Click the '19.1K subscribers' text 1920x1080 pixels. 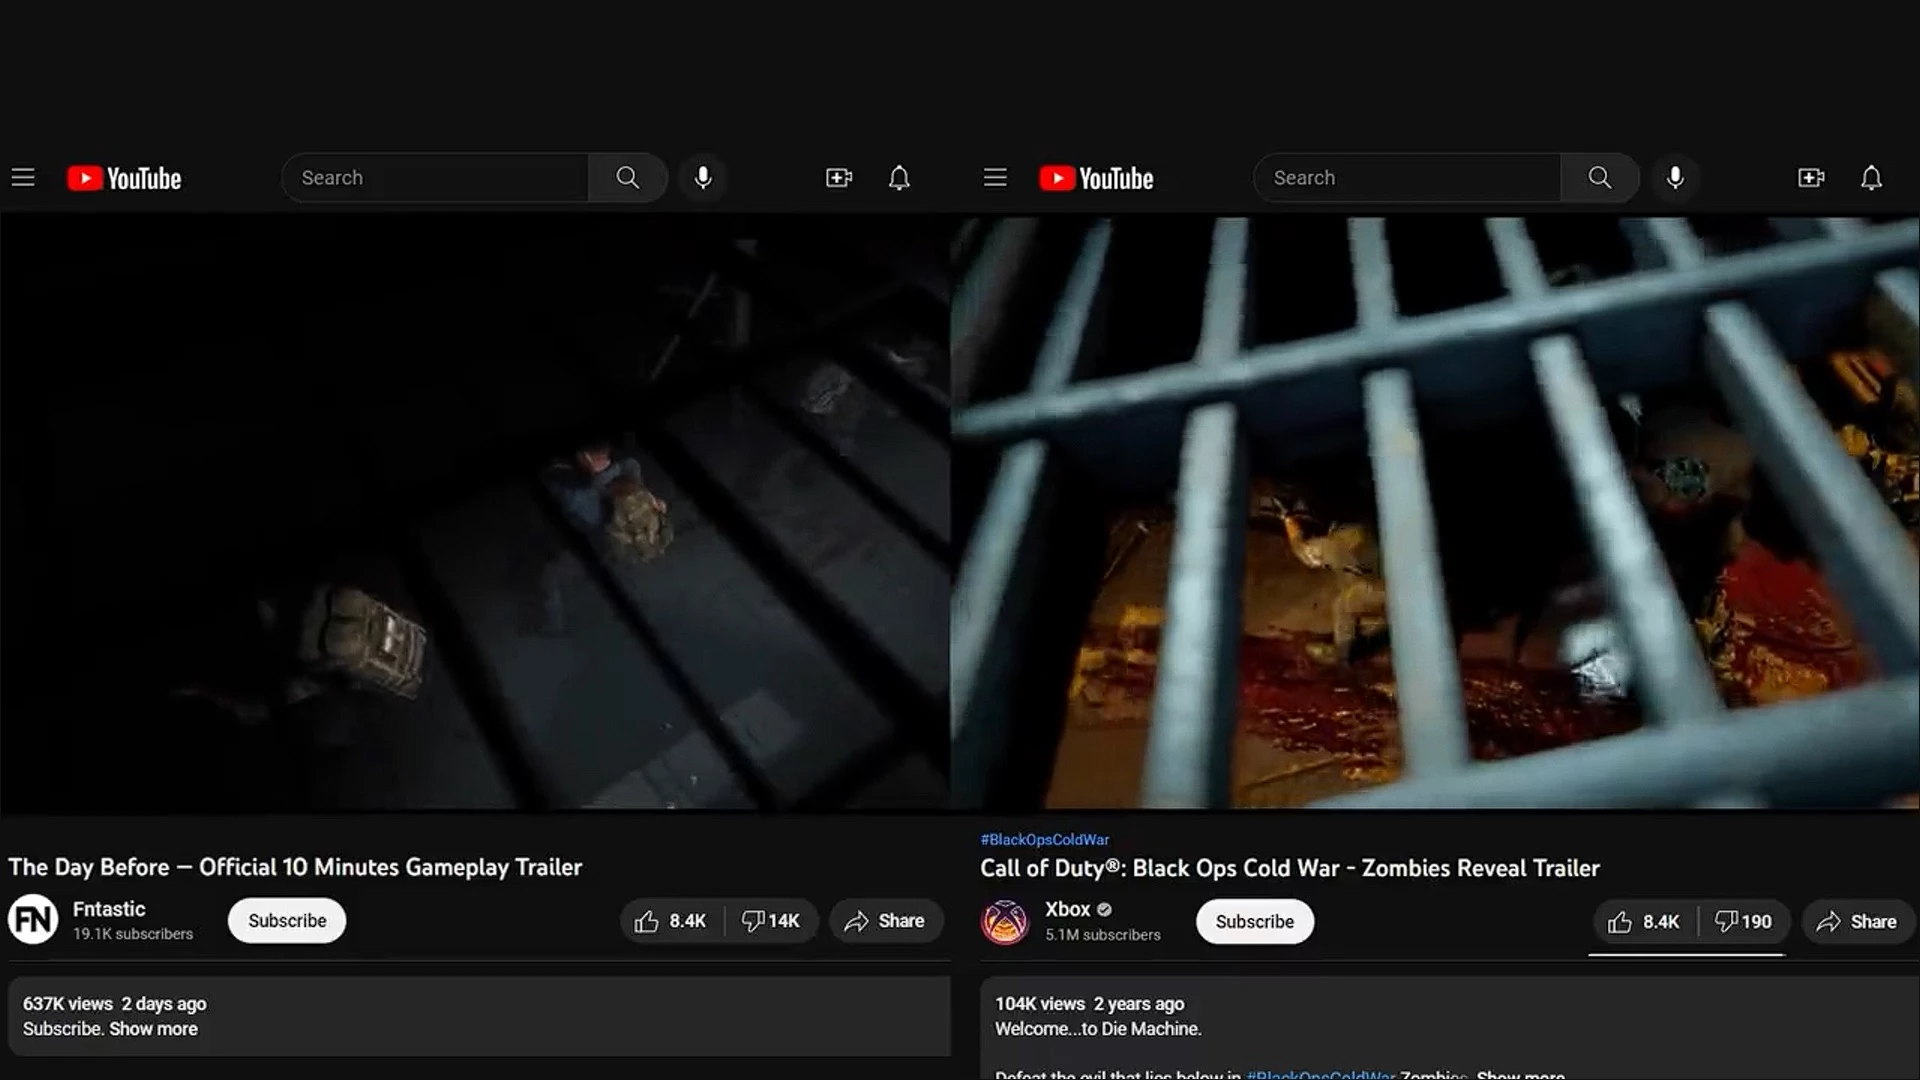coord(133,934)
